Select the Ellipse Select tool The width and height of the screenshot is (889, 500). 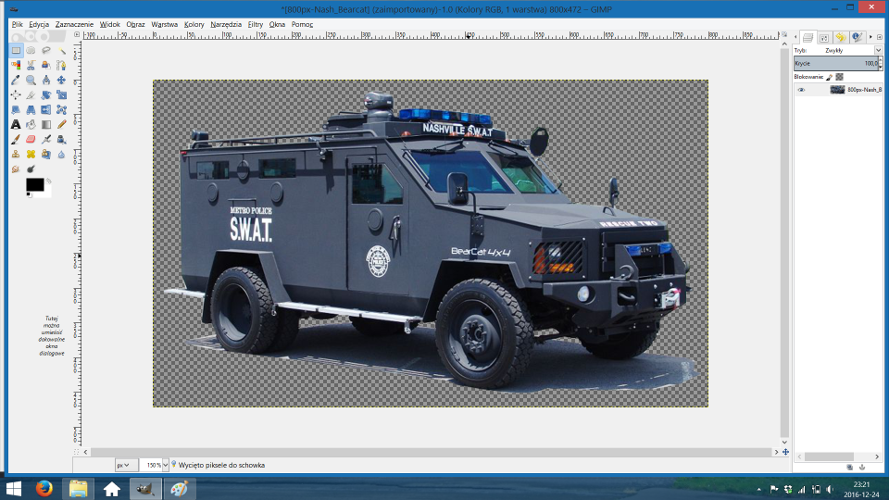(31, 50)
